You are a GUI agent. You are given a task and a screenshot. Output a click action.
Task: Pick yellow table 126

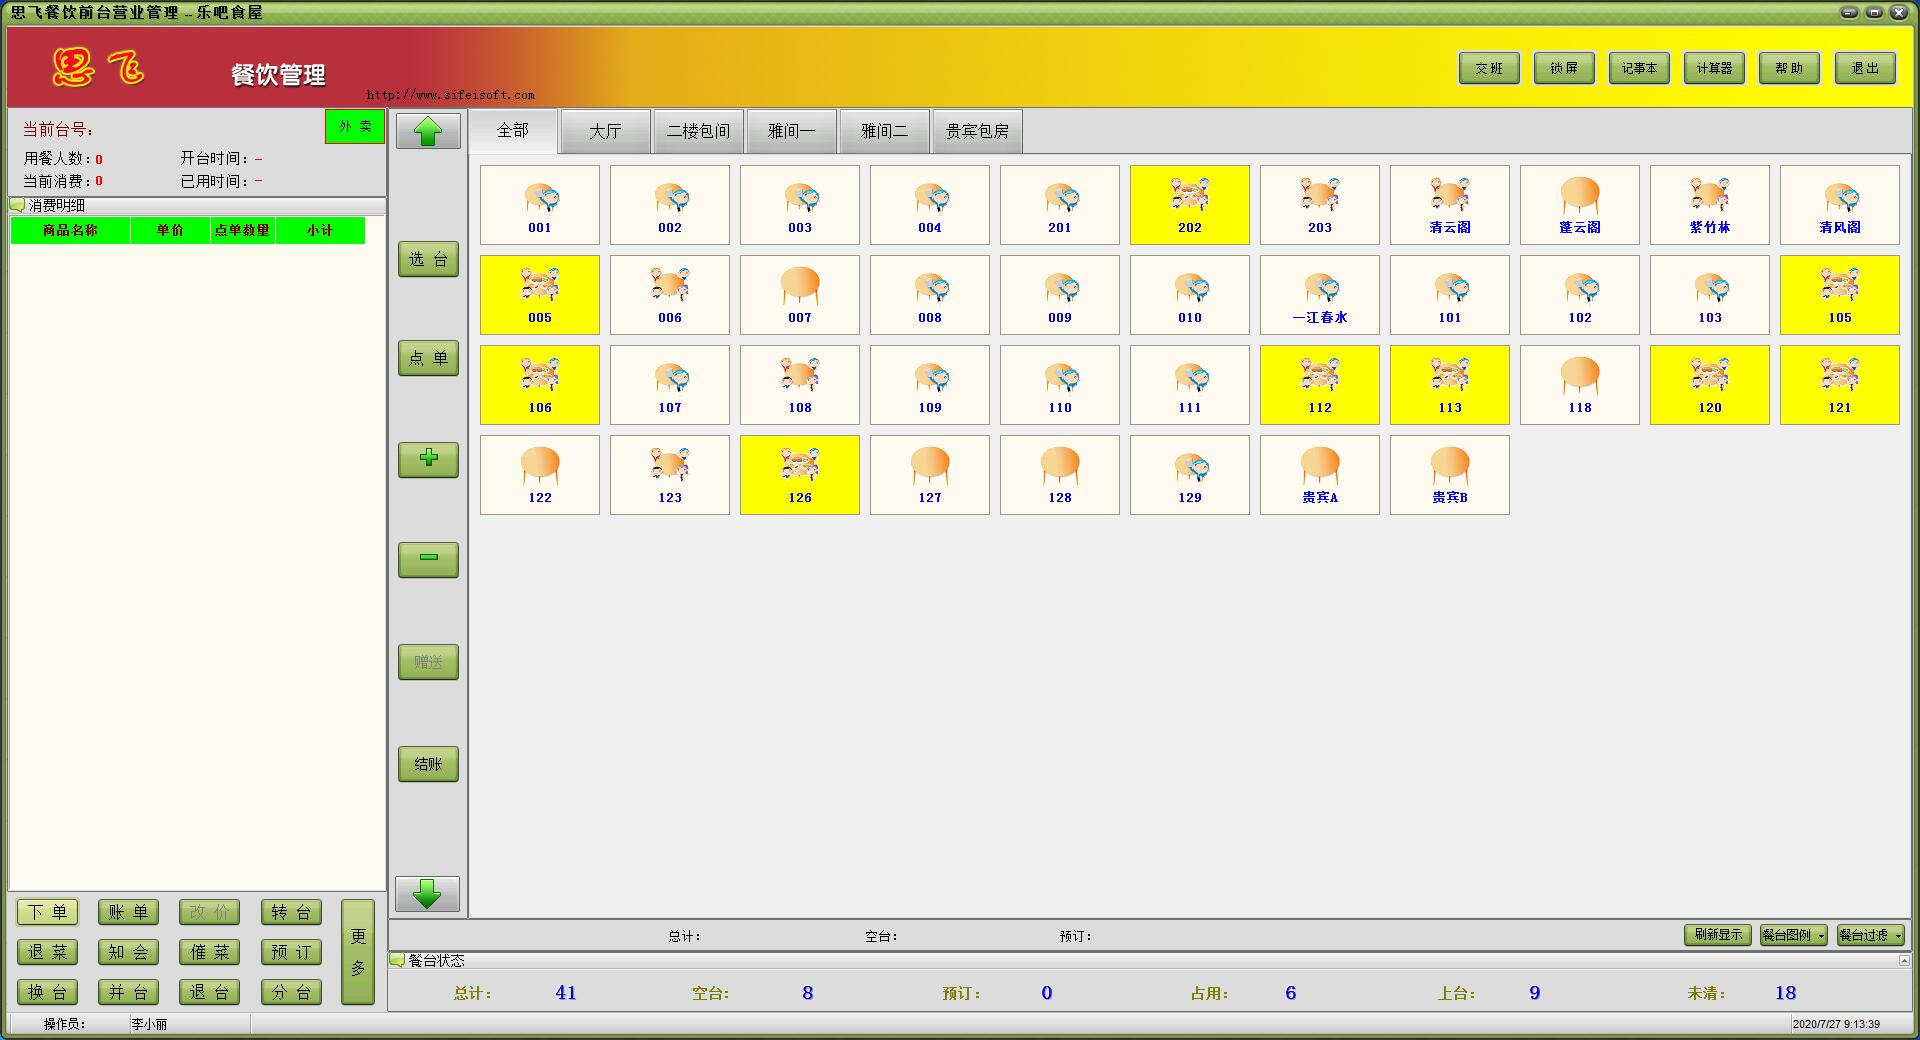(x=799, y=474)
